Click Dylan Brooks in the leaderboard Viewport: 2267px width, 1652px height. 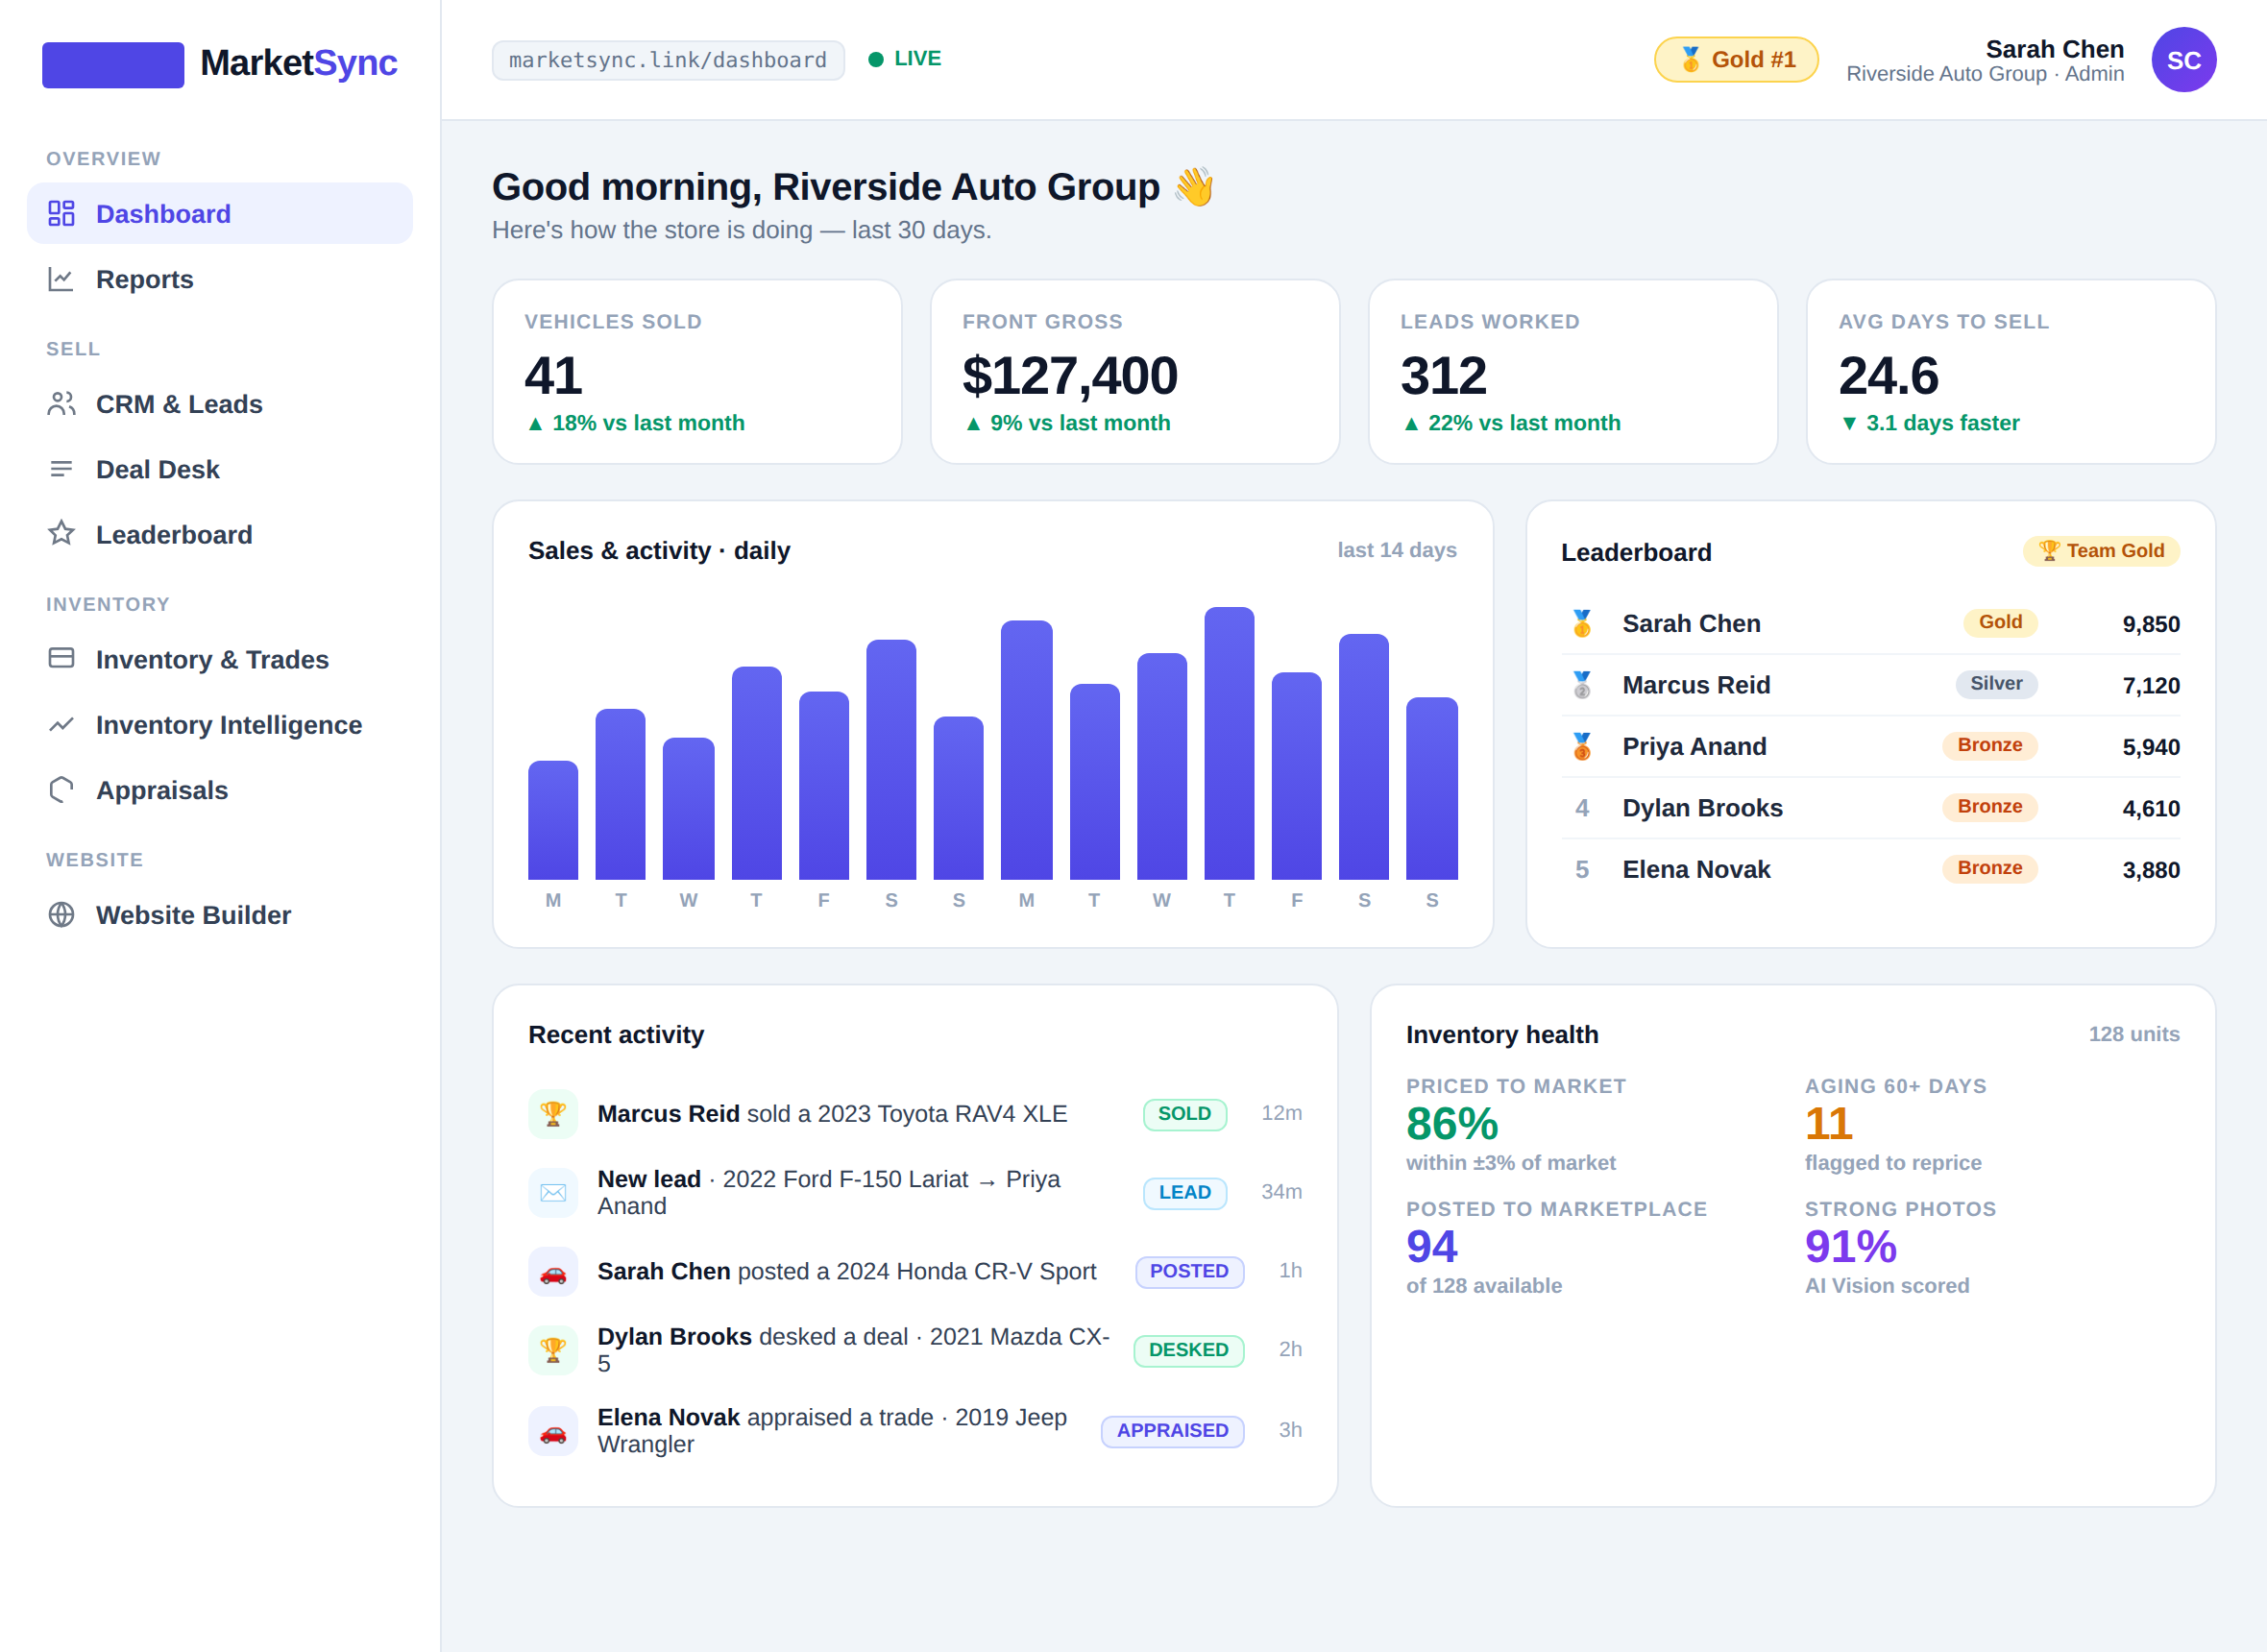coord(1702,808)
